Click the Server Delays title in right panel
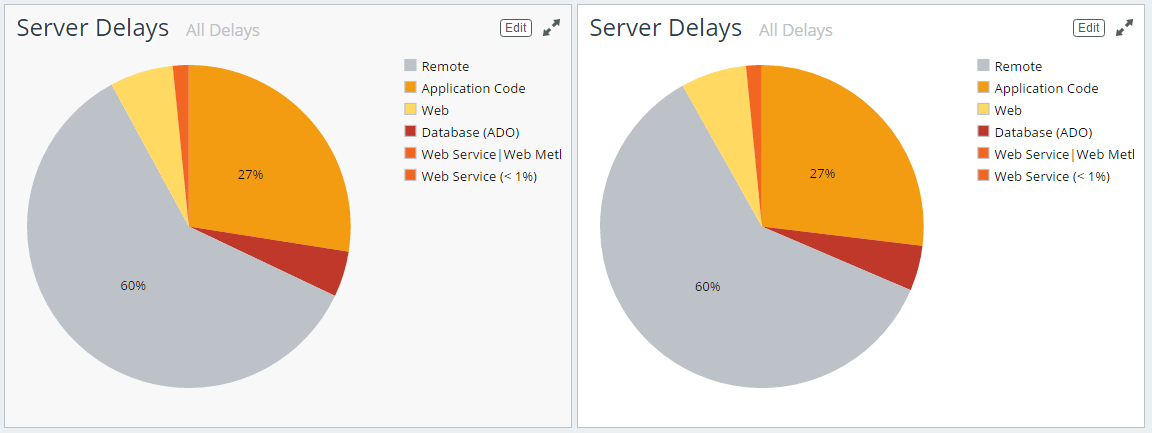 point(666,28)
